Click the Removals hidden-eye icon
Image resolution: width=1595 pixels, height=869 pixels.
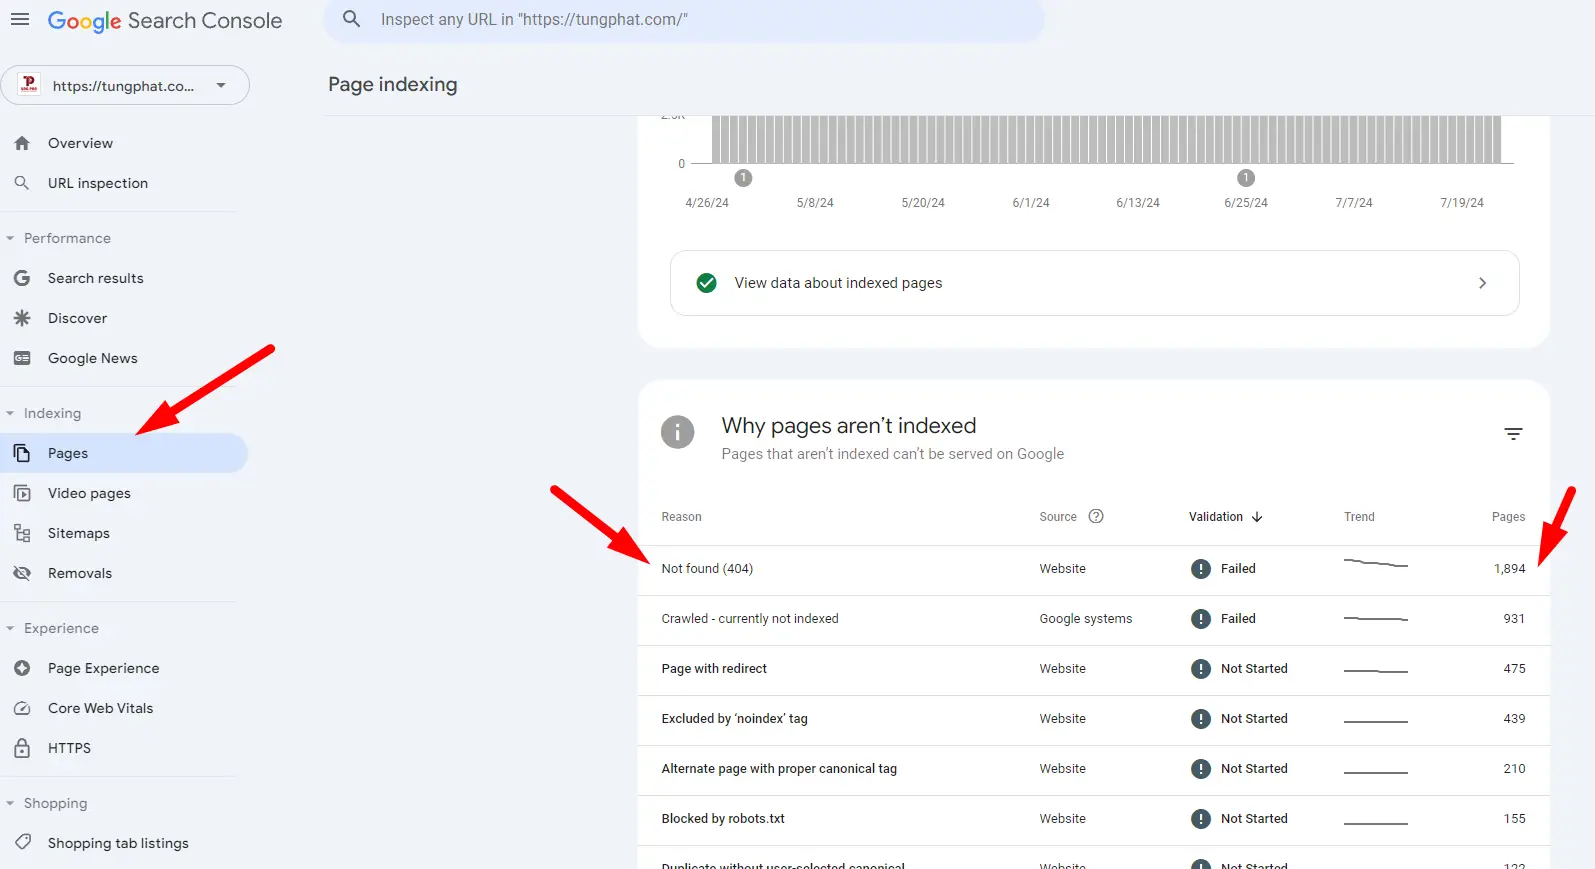tap(22, 573)
